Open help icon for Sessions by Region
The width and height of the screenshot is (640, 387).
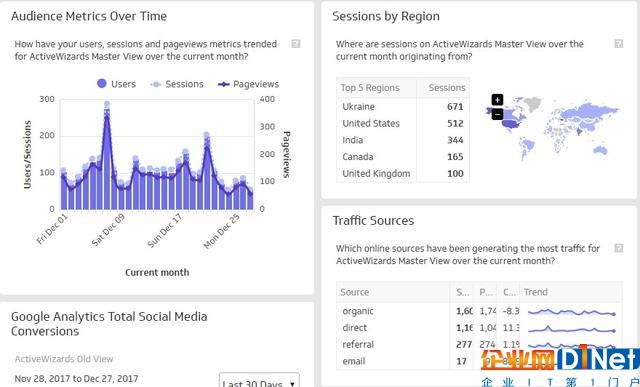click(619, 44)
